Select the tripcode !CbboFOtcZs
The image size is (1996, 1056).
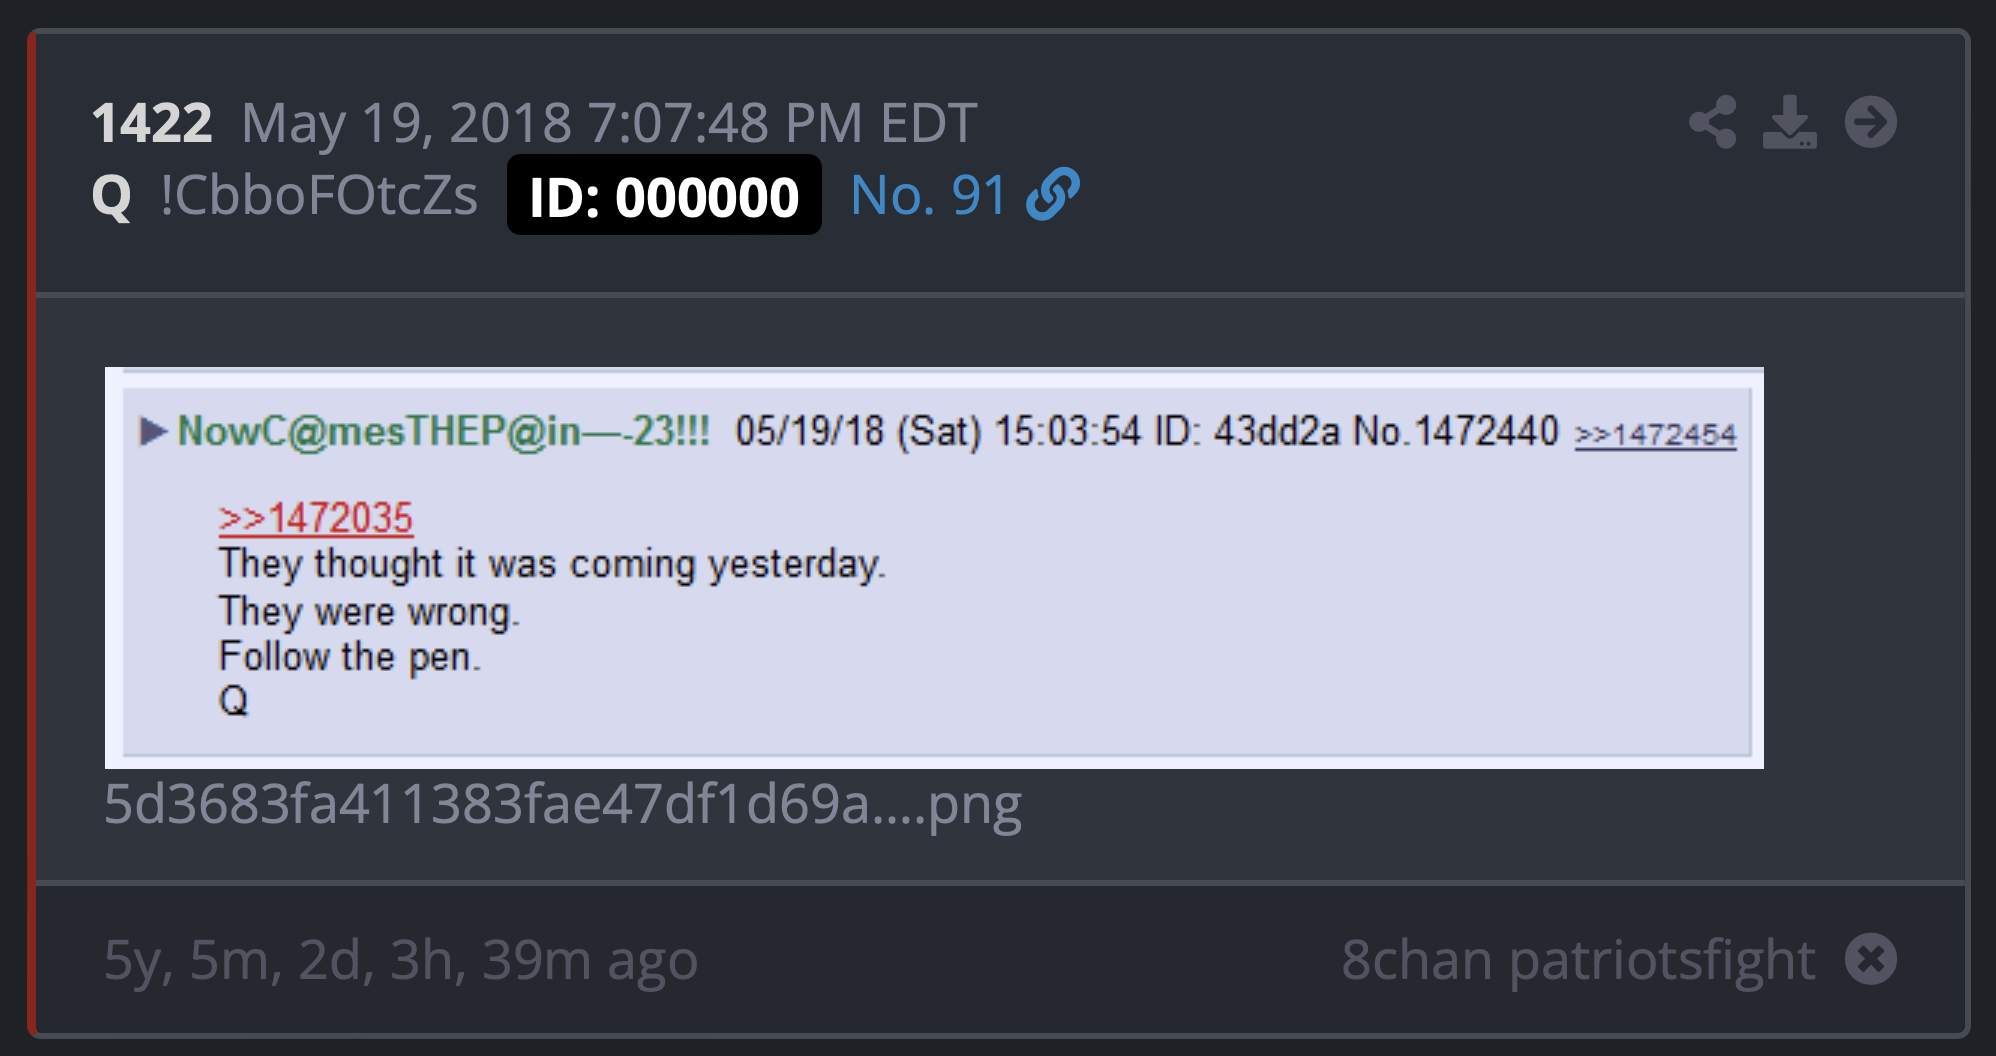point(319,195)
